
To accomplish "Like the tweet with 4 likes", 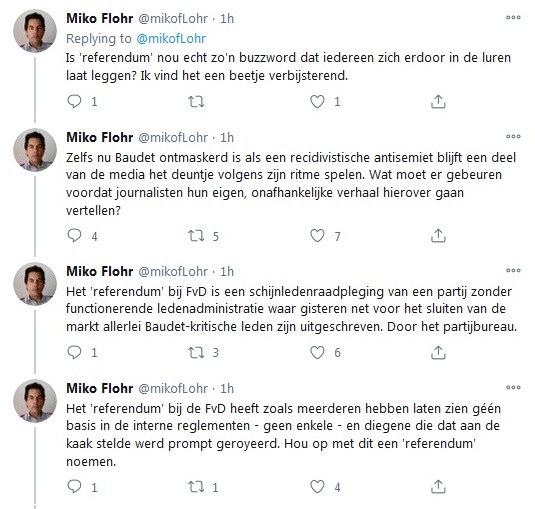I will click(x=317, y=487).
